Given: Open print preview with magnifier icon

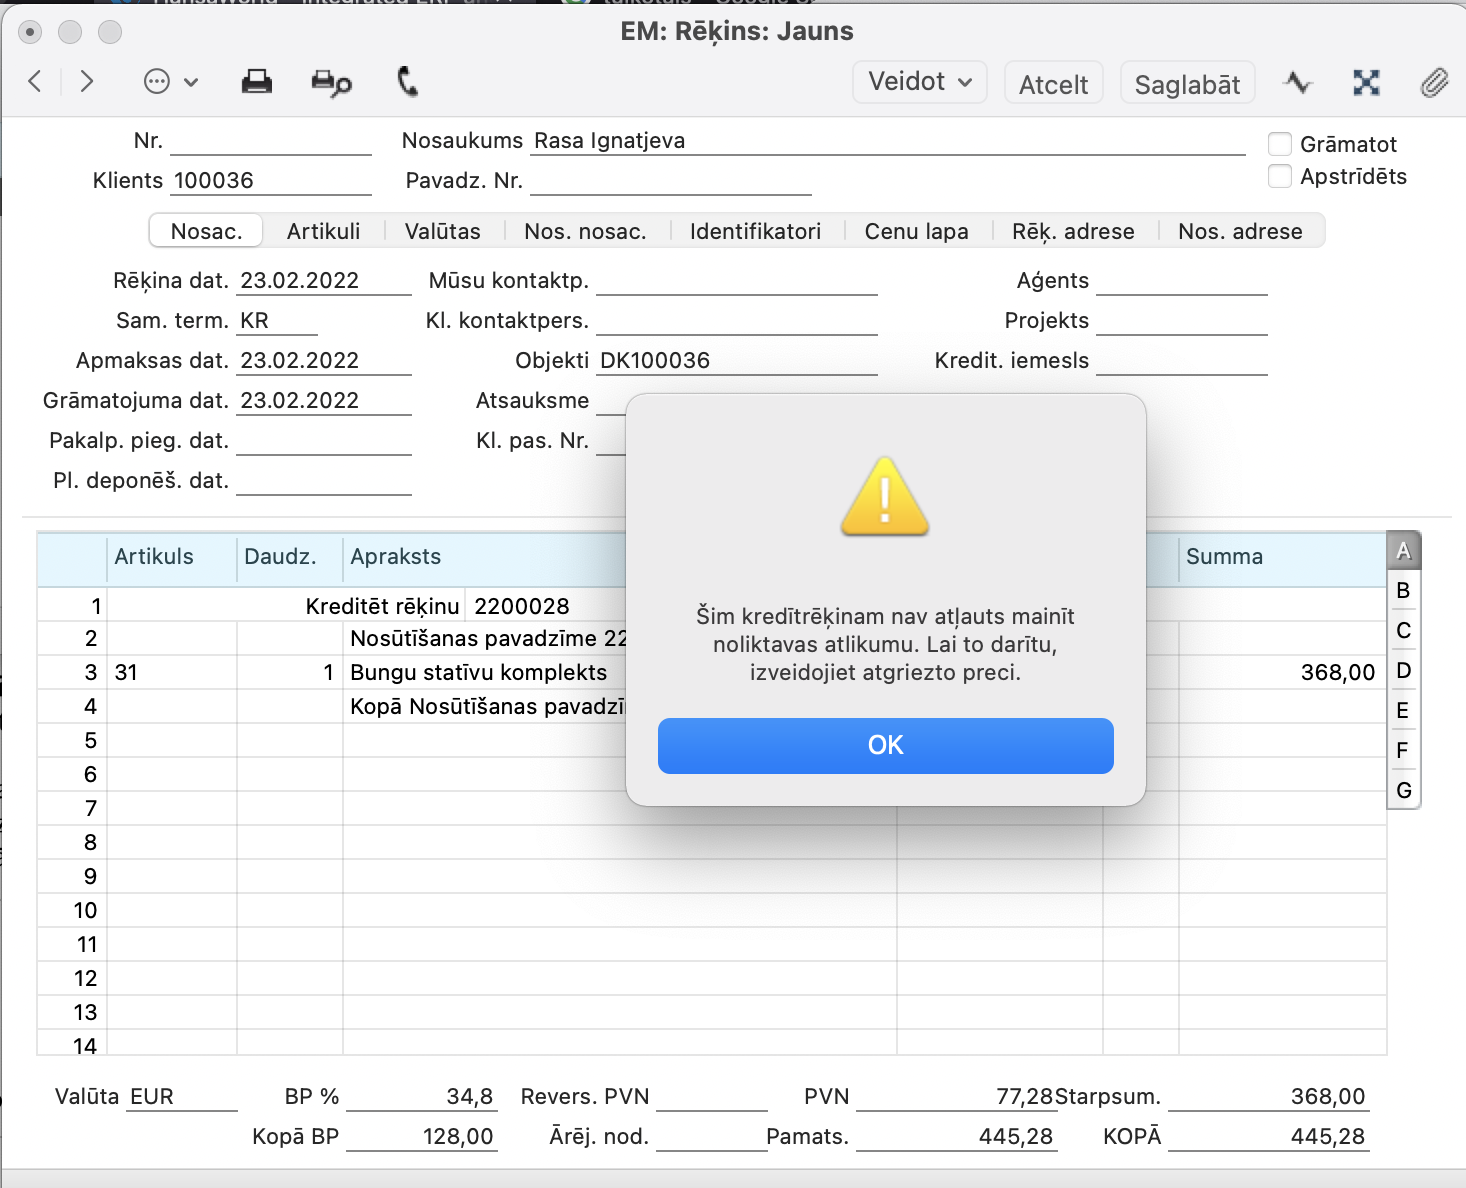Looking at the screenshot, I should [x=331, y=83].
